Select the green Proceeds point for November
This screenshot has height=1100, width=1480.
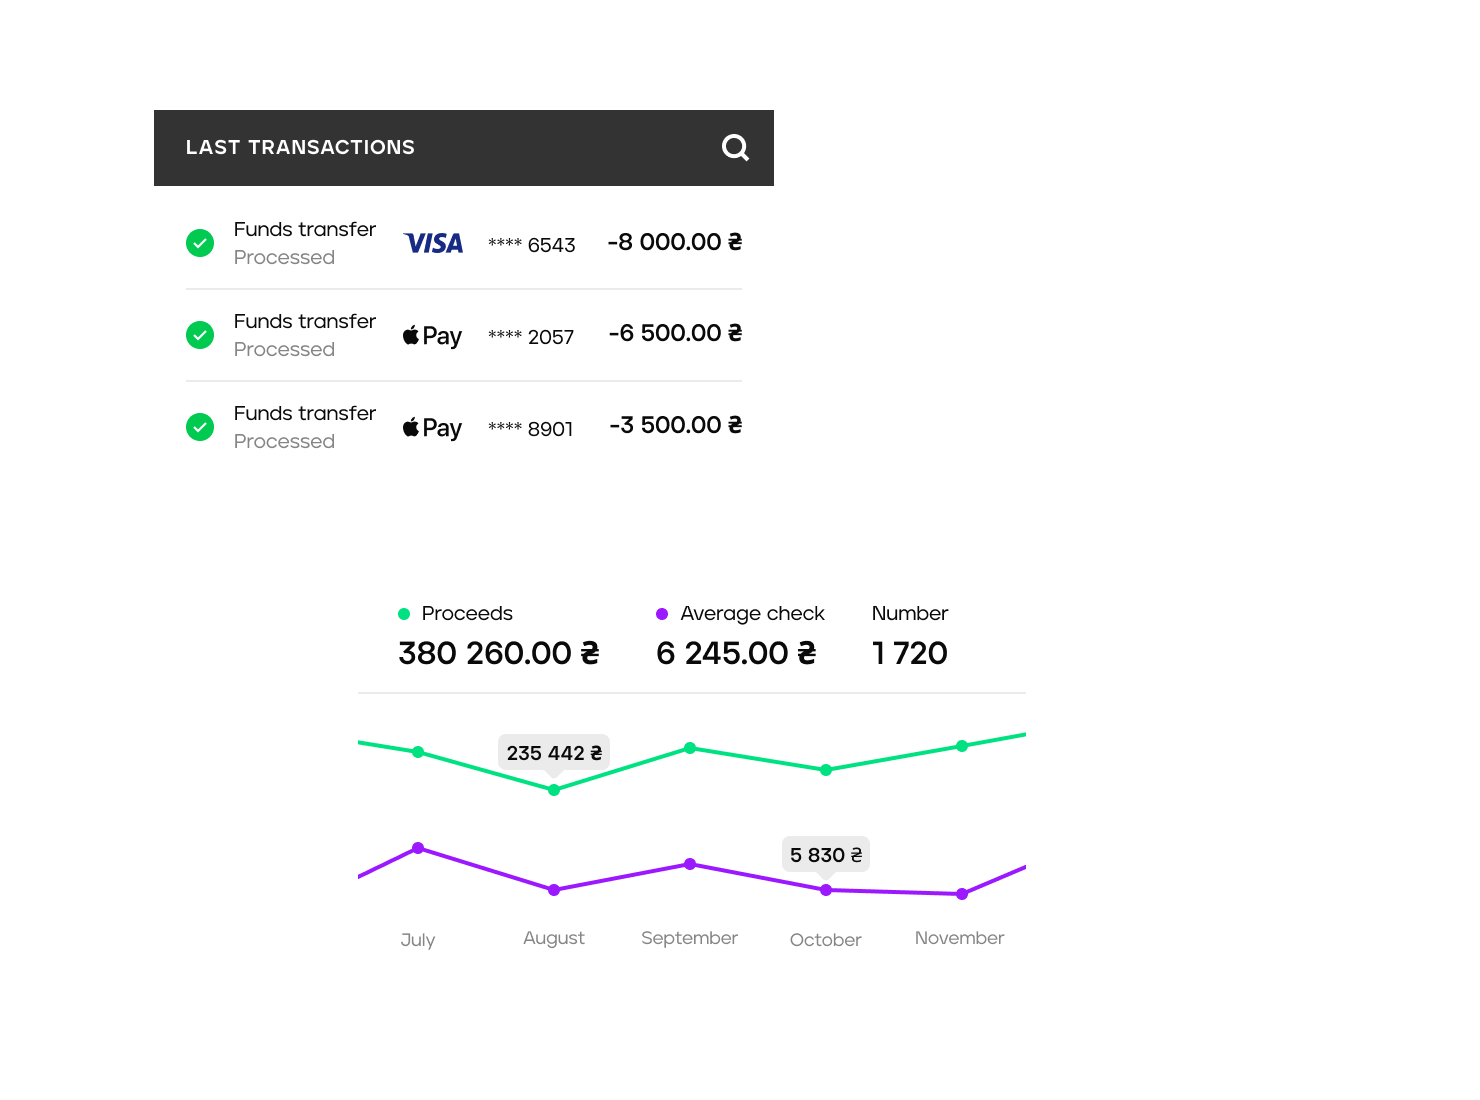[962, 746]
